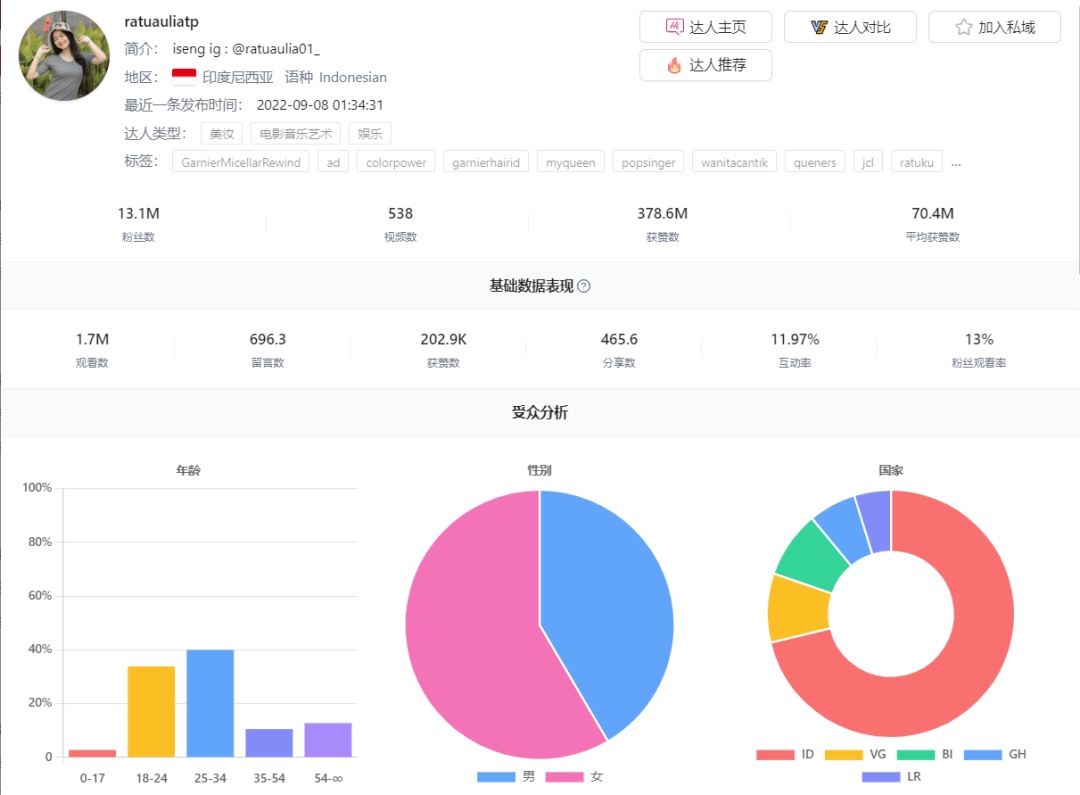
Task: Click the 11.97% 互动率 engagement rate
Action: 795,340
